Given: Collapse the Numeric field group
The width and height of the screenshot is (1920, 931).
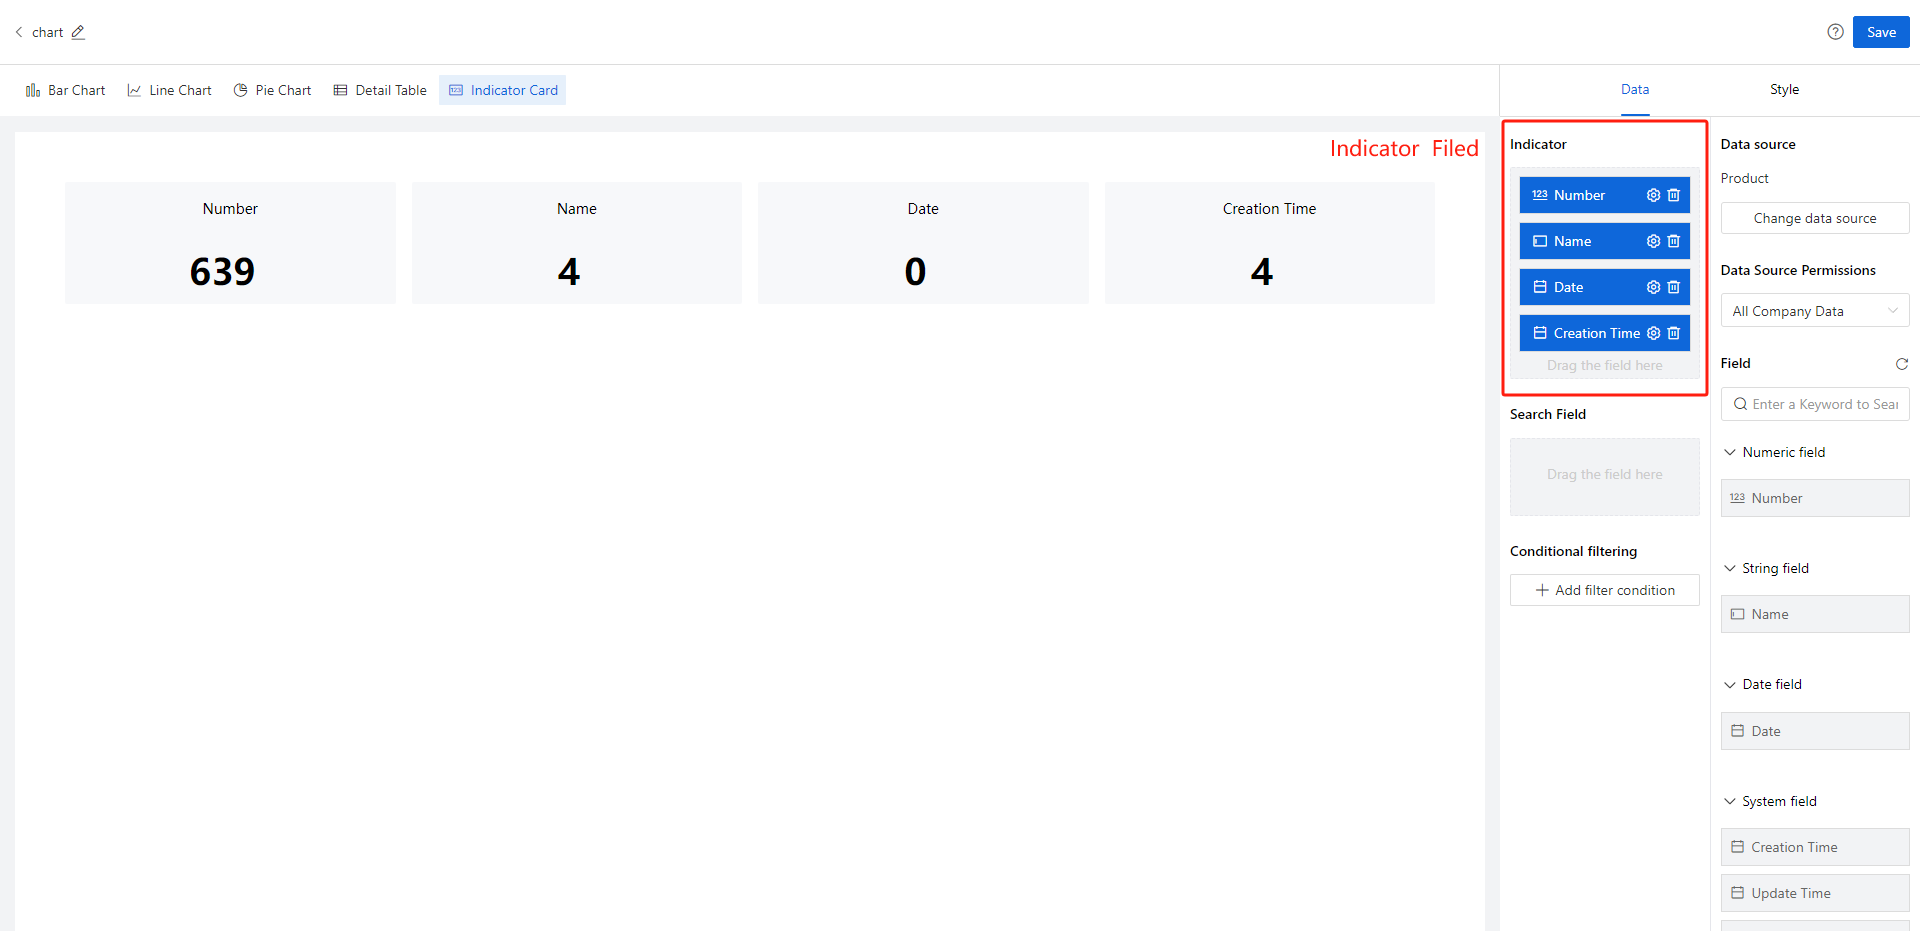Looking at the screenshot, I should (1729, 452).
